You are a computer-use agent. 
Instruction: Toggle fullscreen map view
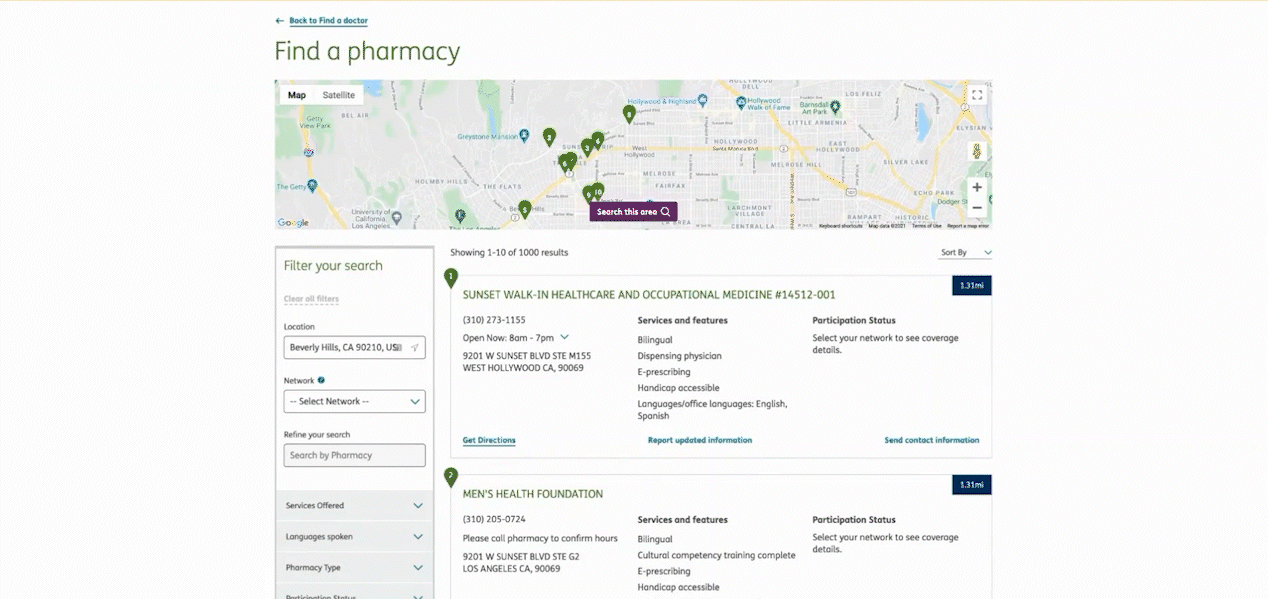[977, 95]
